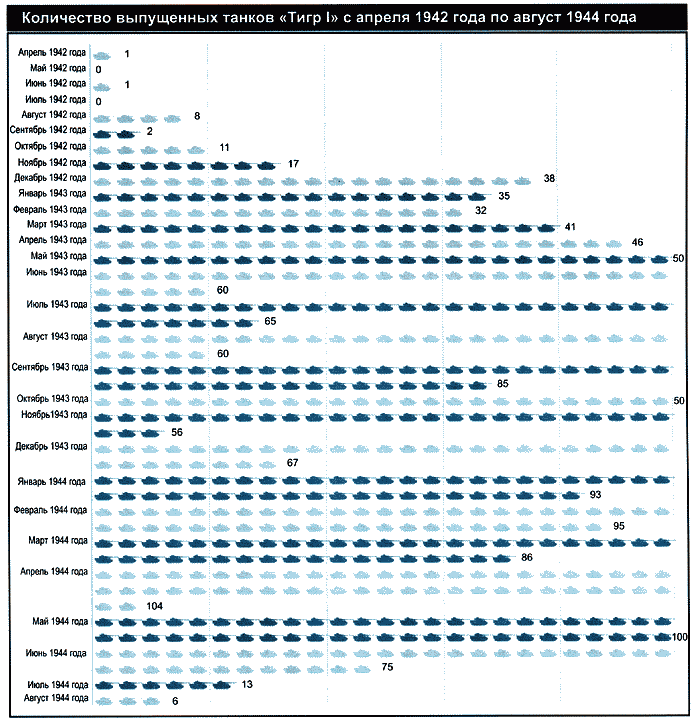This screenshot has width=695, height=720.
Task: Click the value 38 for Декабрь 1942
Action: (549, 178)
